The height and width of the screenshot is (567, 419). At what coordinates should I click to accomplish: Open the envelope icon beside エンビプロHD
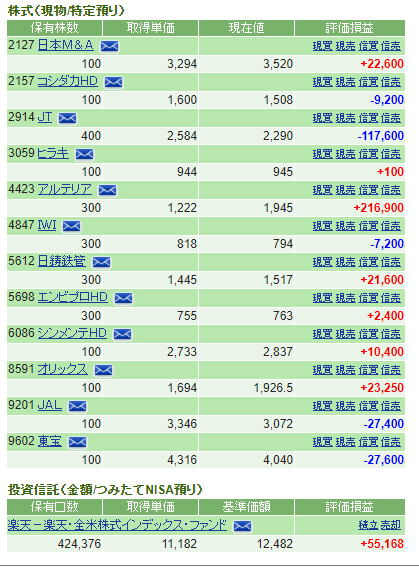[x=123, y=298]
